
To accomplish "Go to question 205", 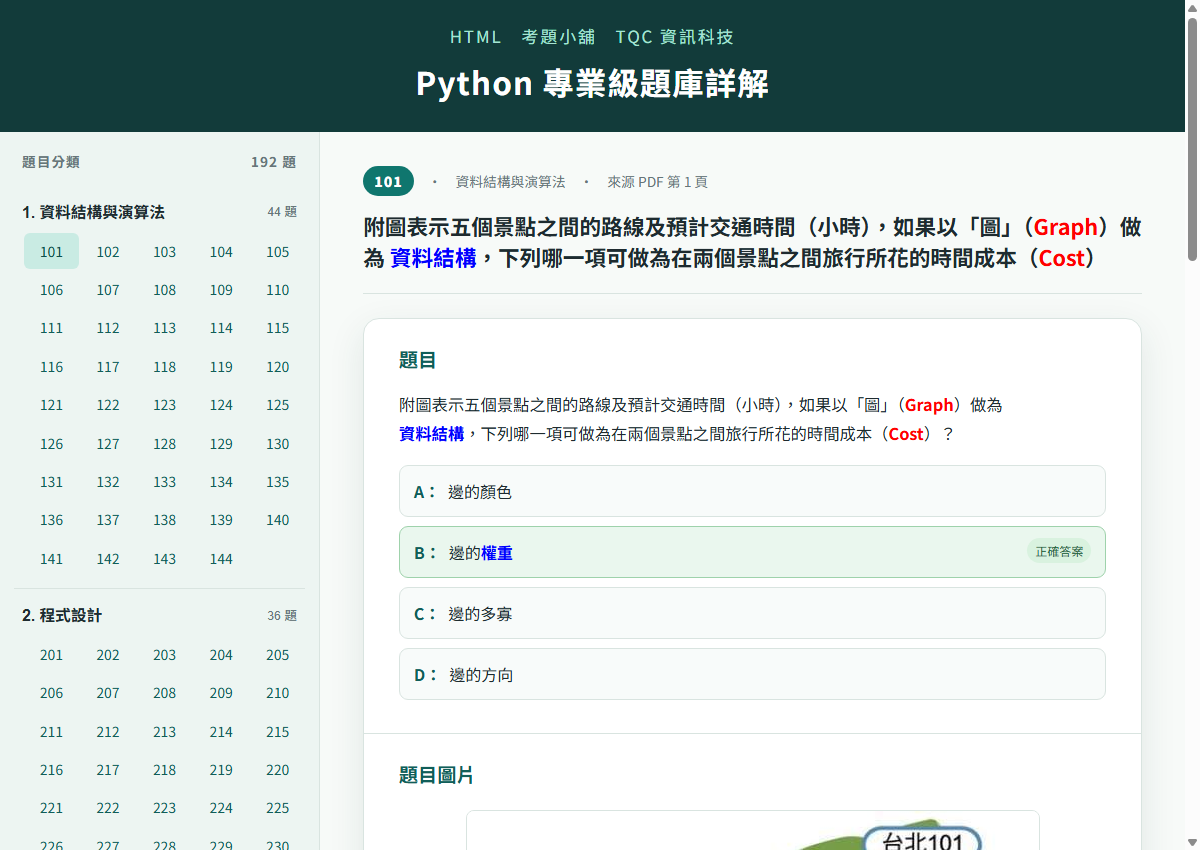I will (x=278, y=655).
